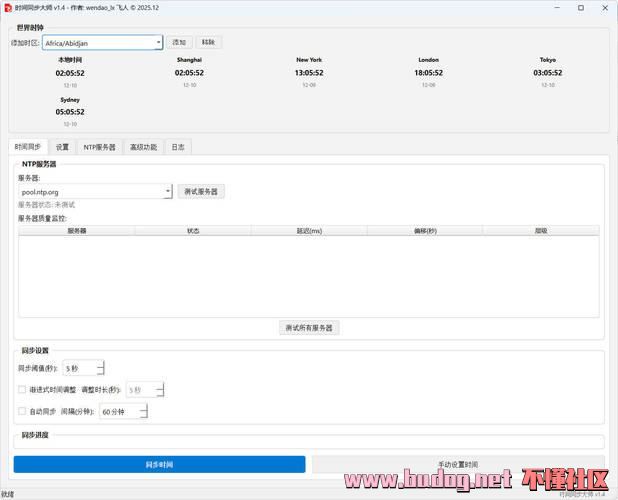Click the 手动设置时间 button

(458, 464)
